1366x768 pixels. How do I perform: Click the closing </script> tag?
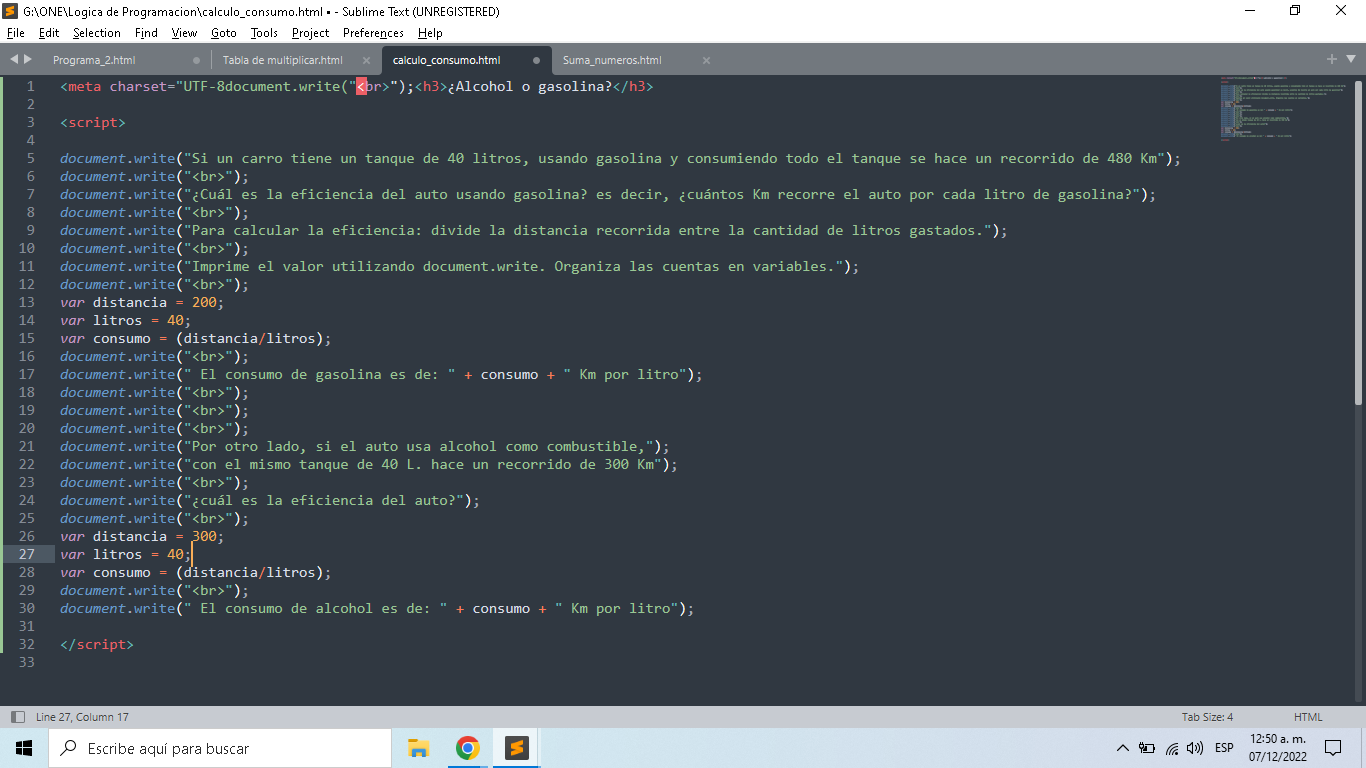click(97, 644)
